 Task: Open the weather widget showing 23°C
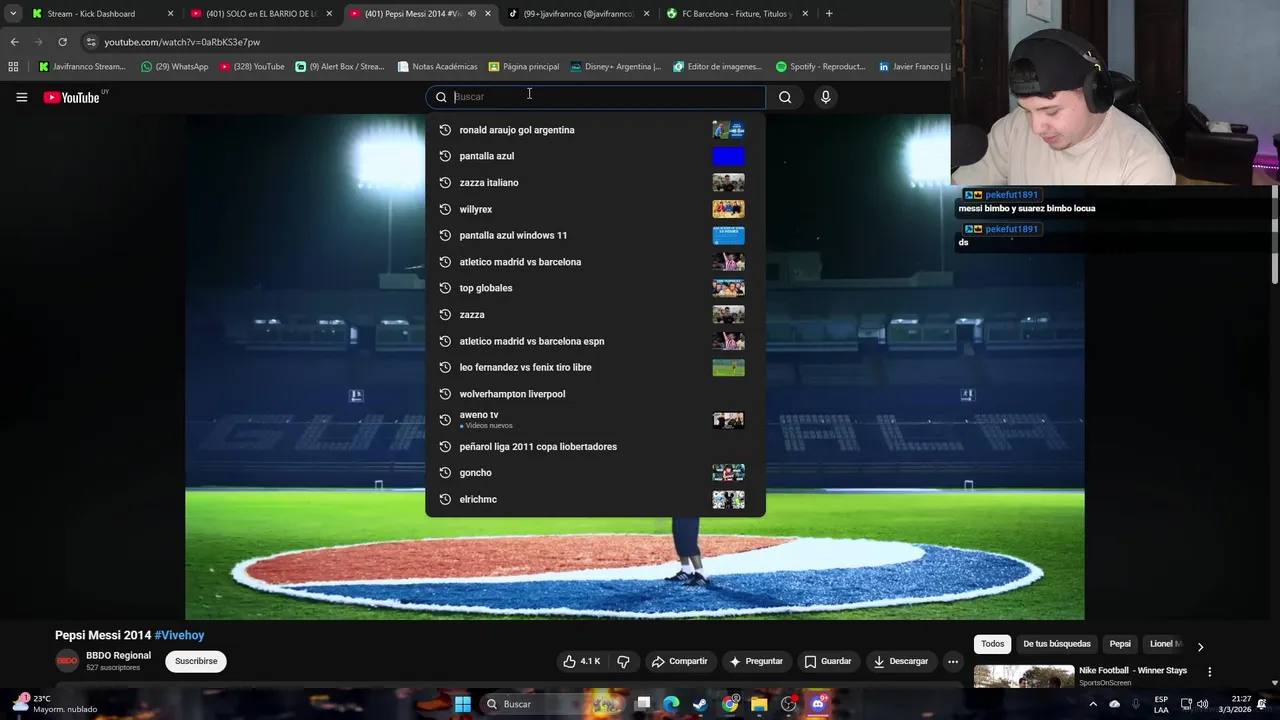[x=55, y=703]
